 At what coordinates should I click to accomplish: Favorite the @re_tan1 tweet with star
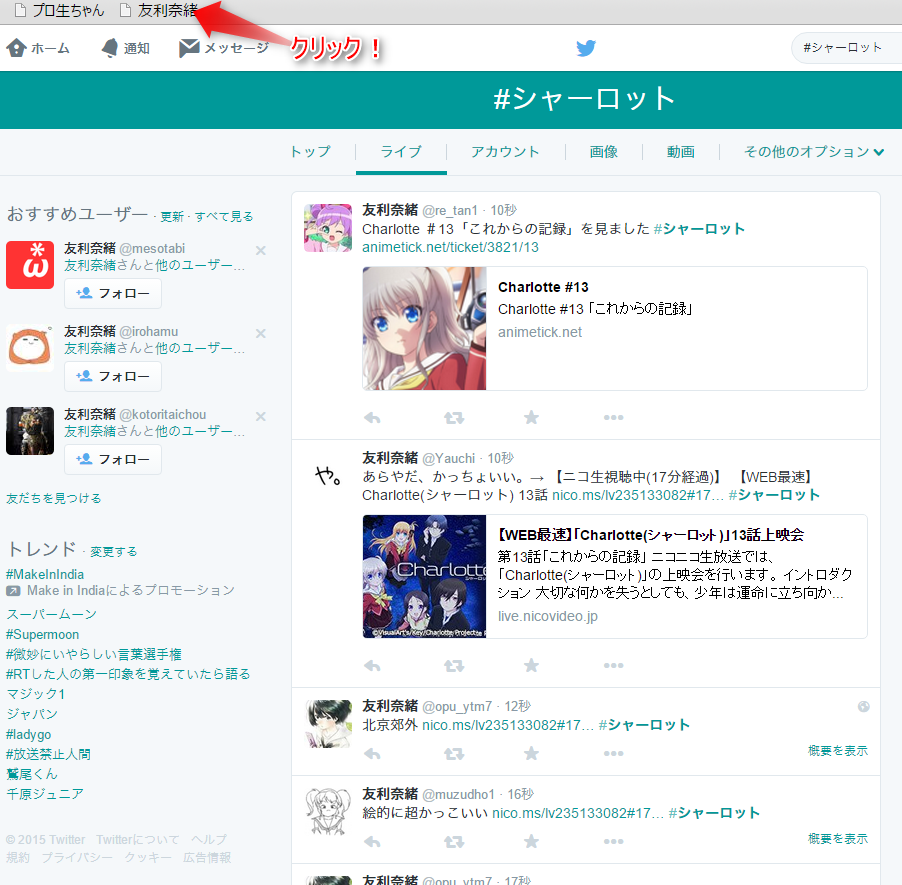[532, 417]
